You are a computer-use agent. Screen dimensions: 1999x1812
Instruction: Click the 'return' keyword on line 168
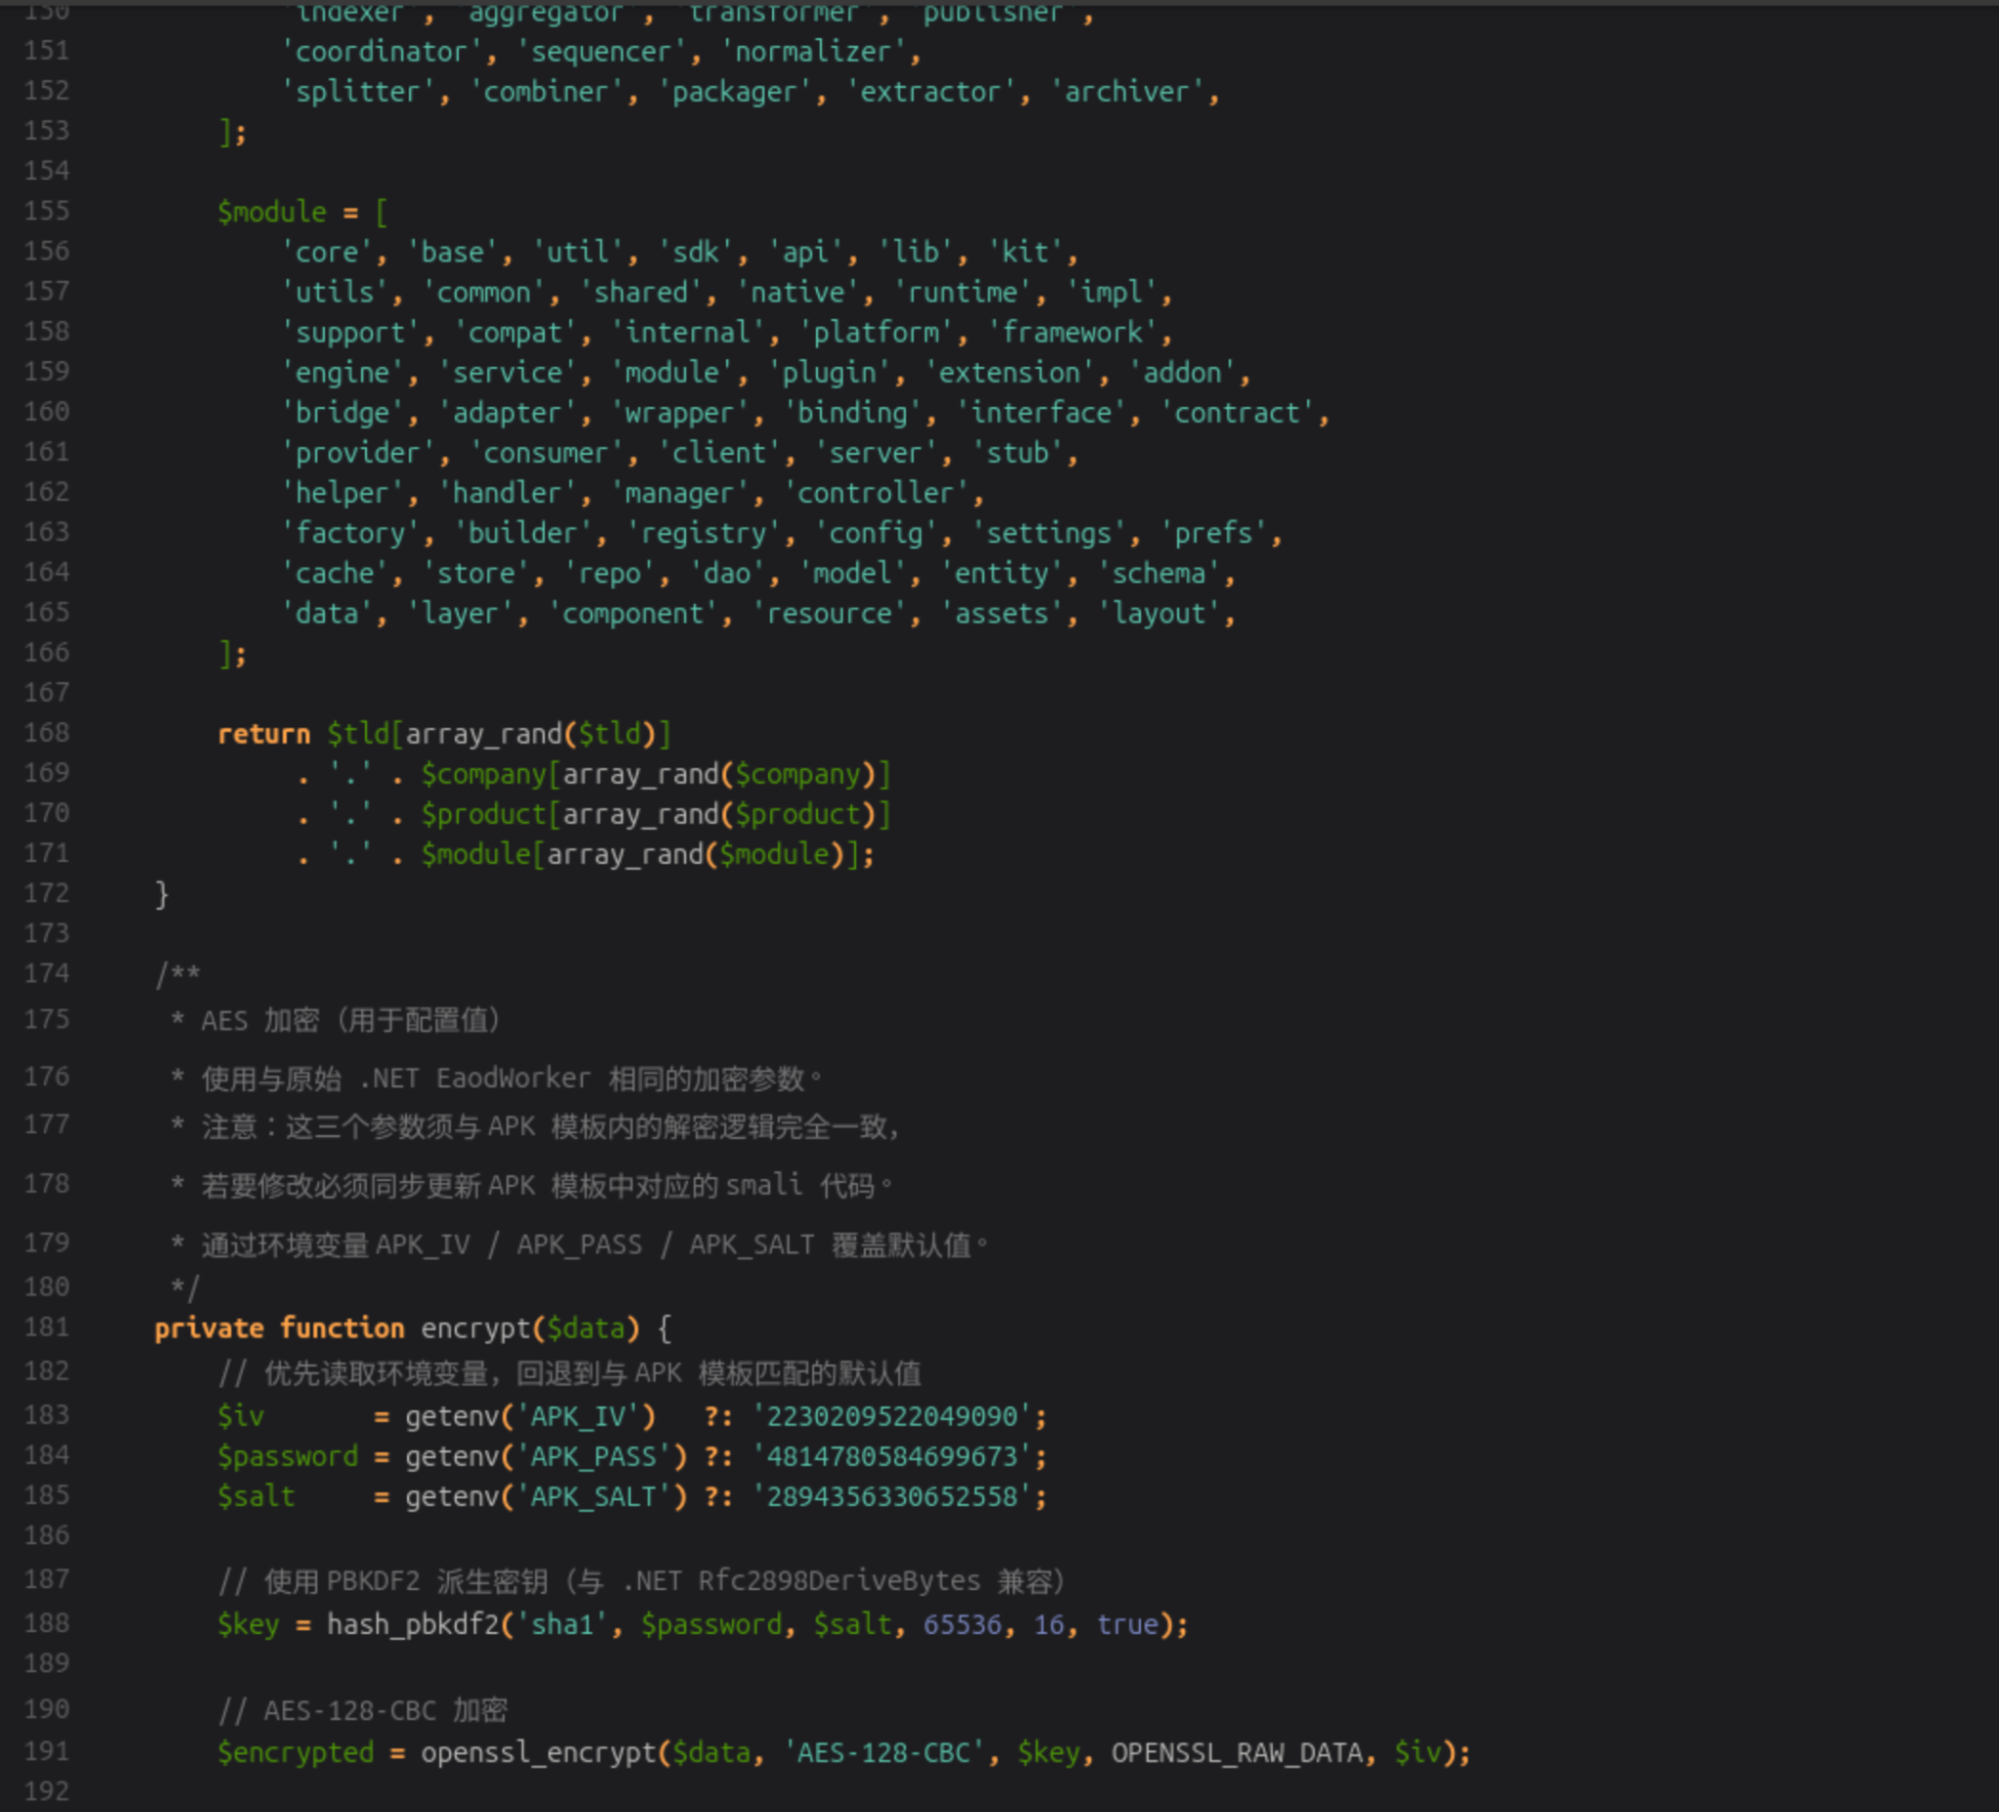point(264,734)
